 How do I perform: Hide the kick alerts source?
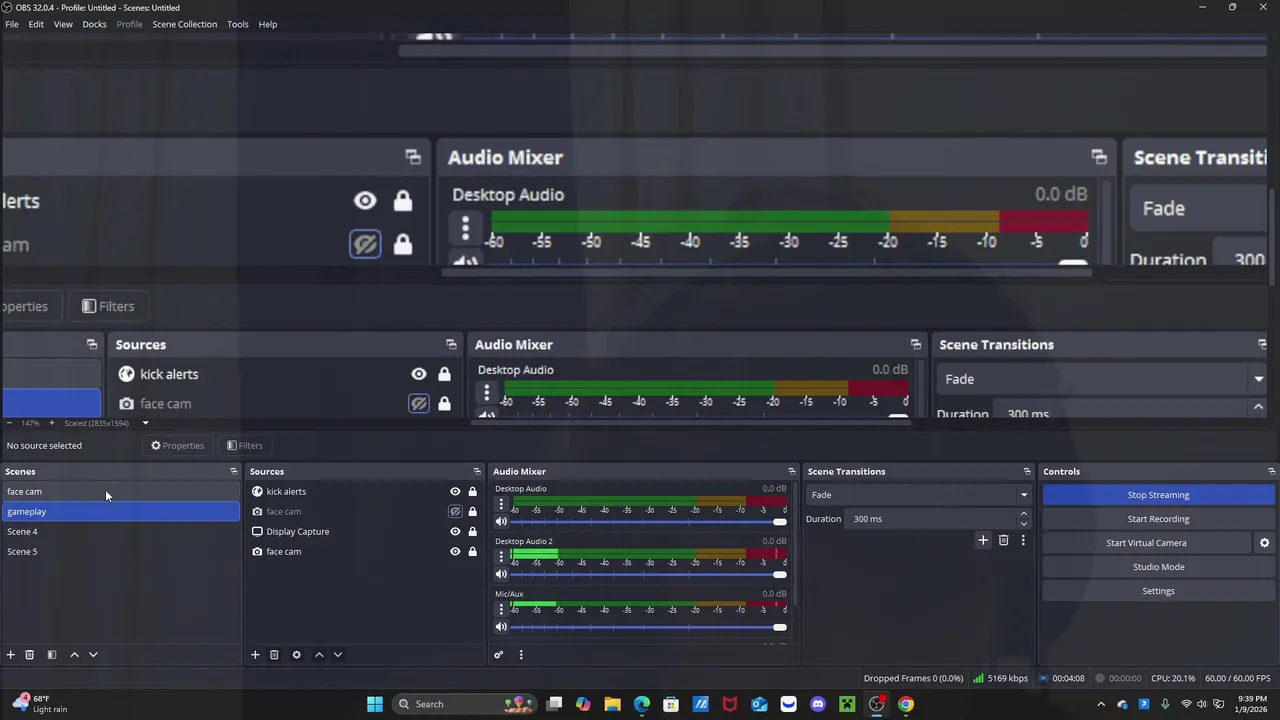455,492
